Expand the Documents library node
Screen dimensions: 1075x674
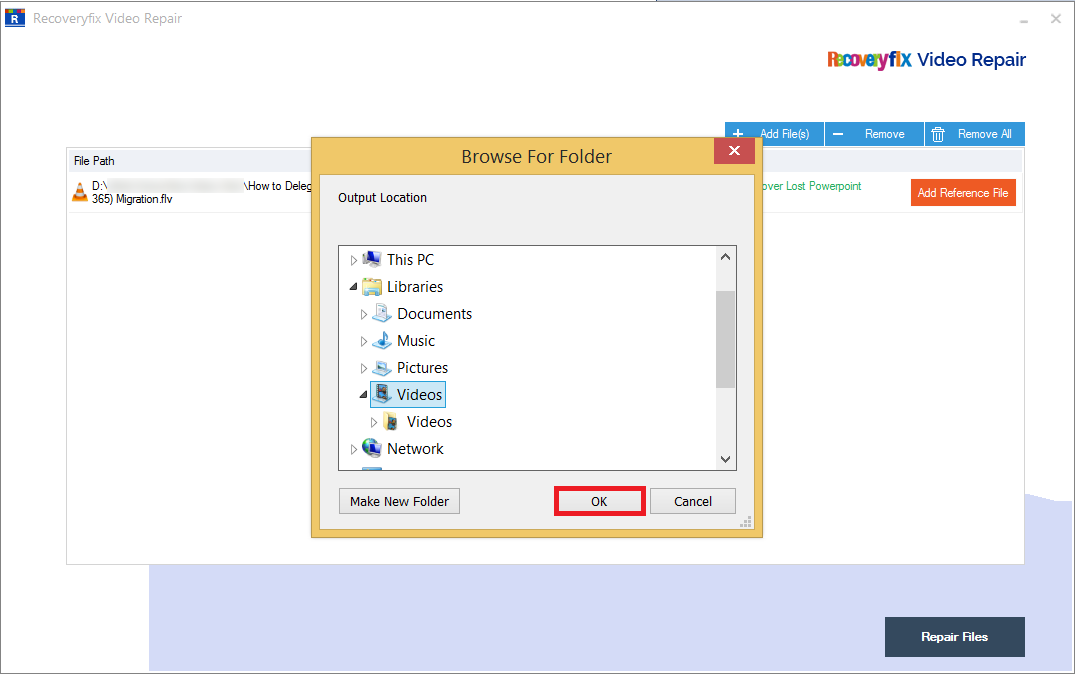(x=363, y=314)
